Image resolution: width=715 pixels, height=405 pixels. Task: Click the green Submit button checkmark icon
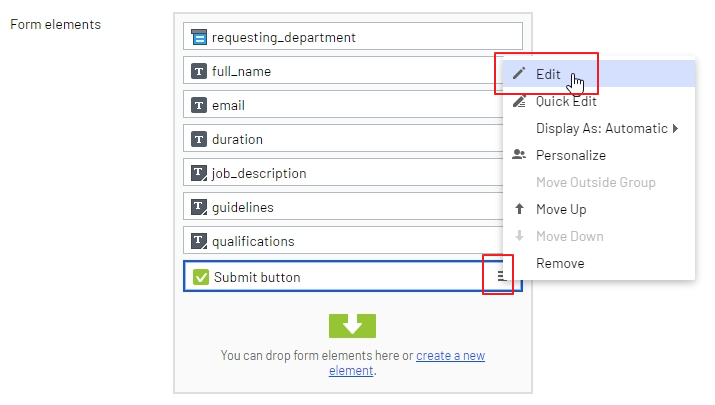click(200, 277)
